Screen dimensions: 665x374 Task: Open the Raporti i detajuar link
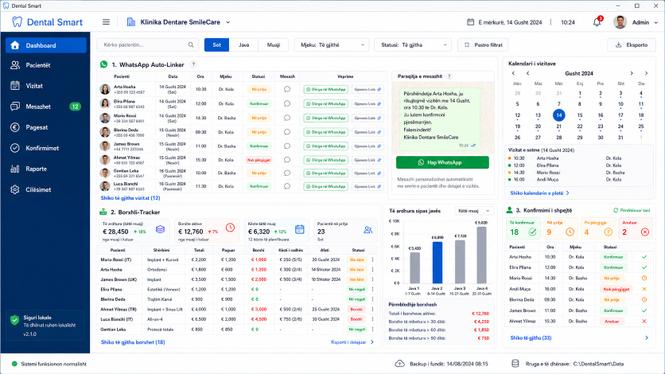pyautogui.click(x=352, y=342)
